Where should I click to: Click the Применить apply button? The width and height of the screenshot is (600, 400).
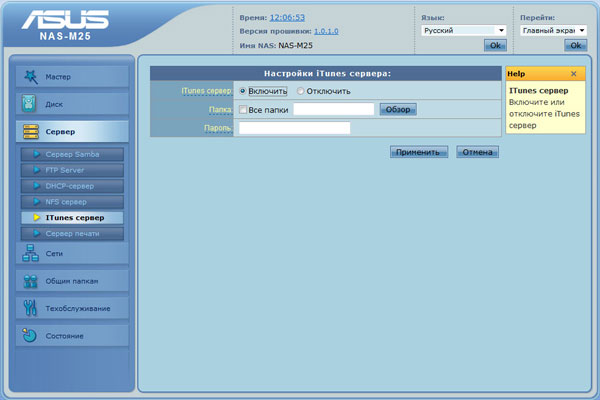(419, 152)
